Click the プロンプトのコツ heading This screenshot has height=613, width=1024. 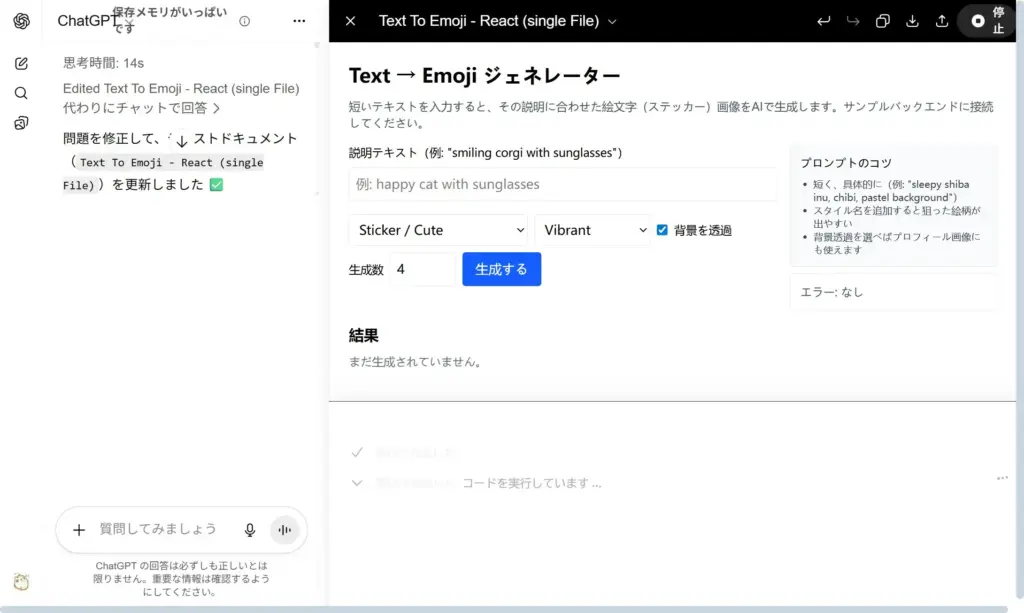[x=846, y=163]
